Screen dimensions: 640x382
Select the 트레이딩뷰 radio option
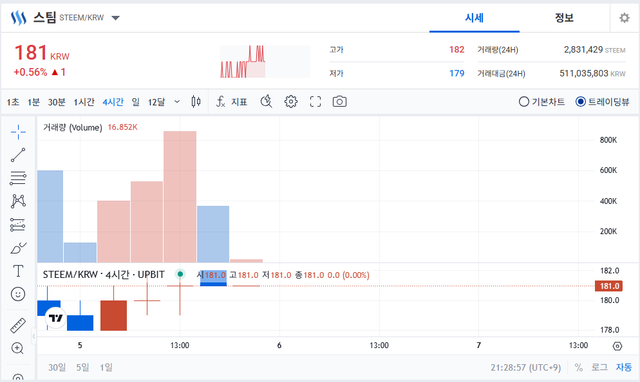pyautogui.click(x=602, y=102)
